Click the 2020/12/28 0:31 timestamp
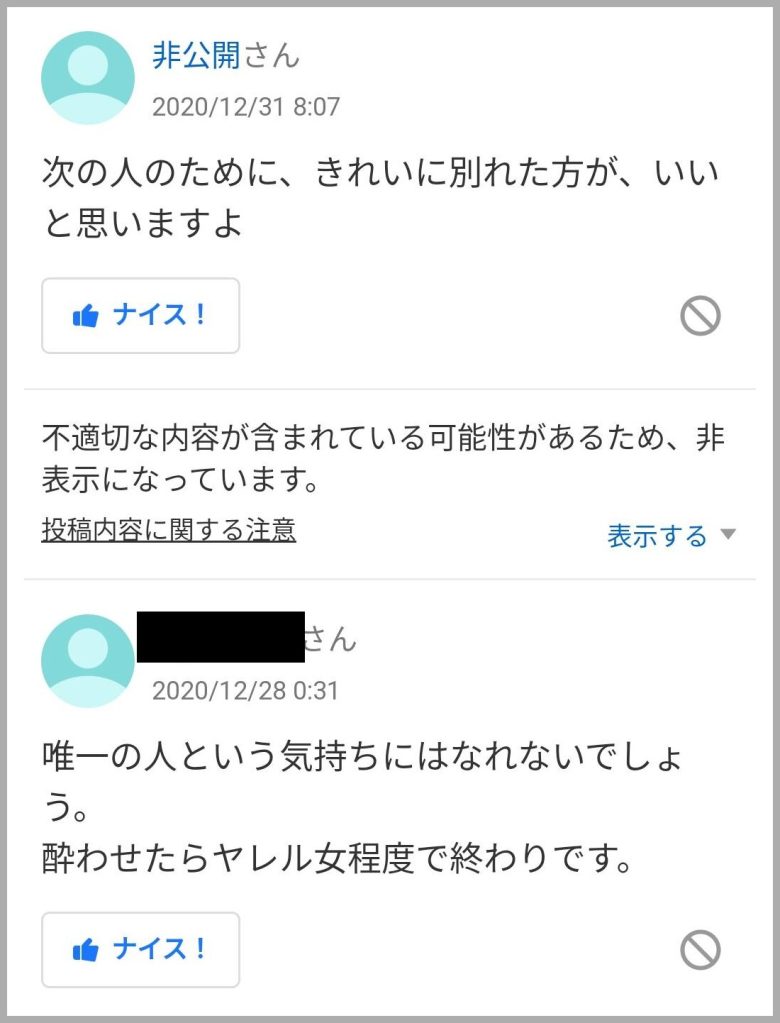The width and height of the screenshot is (780, 1023). (246, 691)
